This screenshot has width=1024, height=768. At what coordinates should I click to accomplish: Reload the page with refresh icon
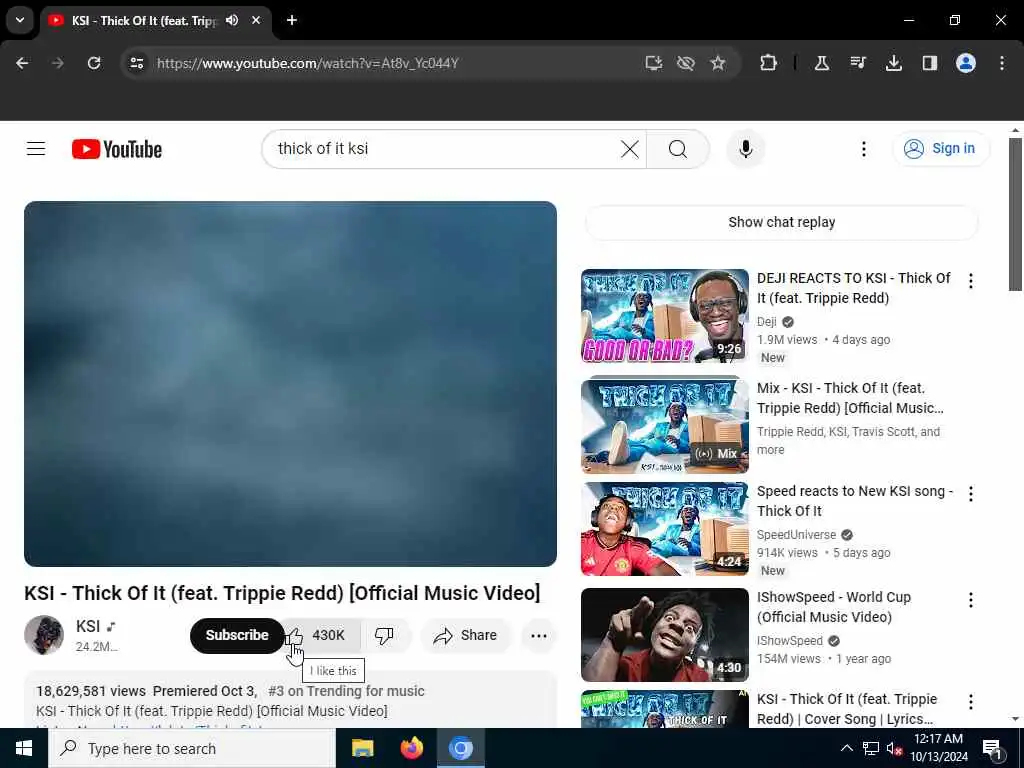94,63
